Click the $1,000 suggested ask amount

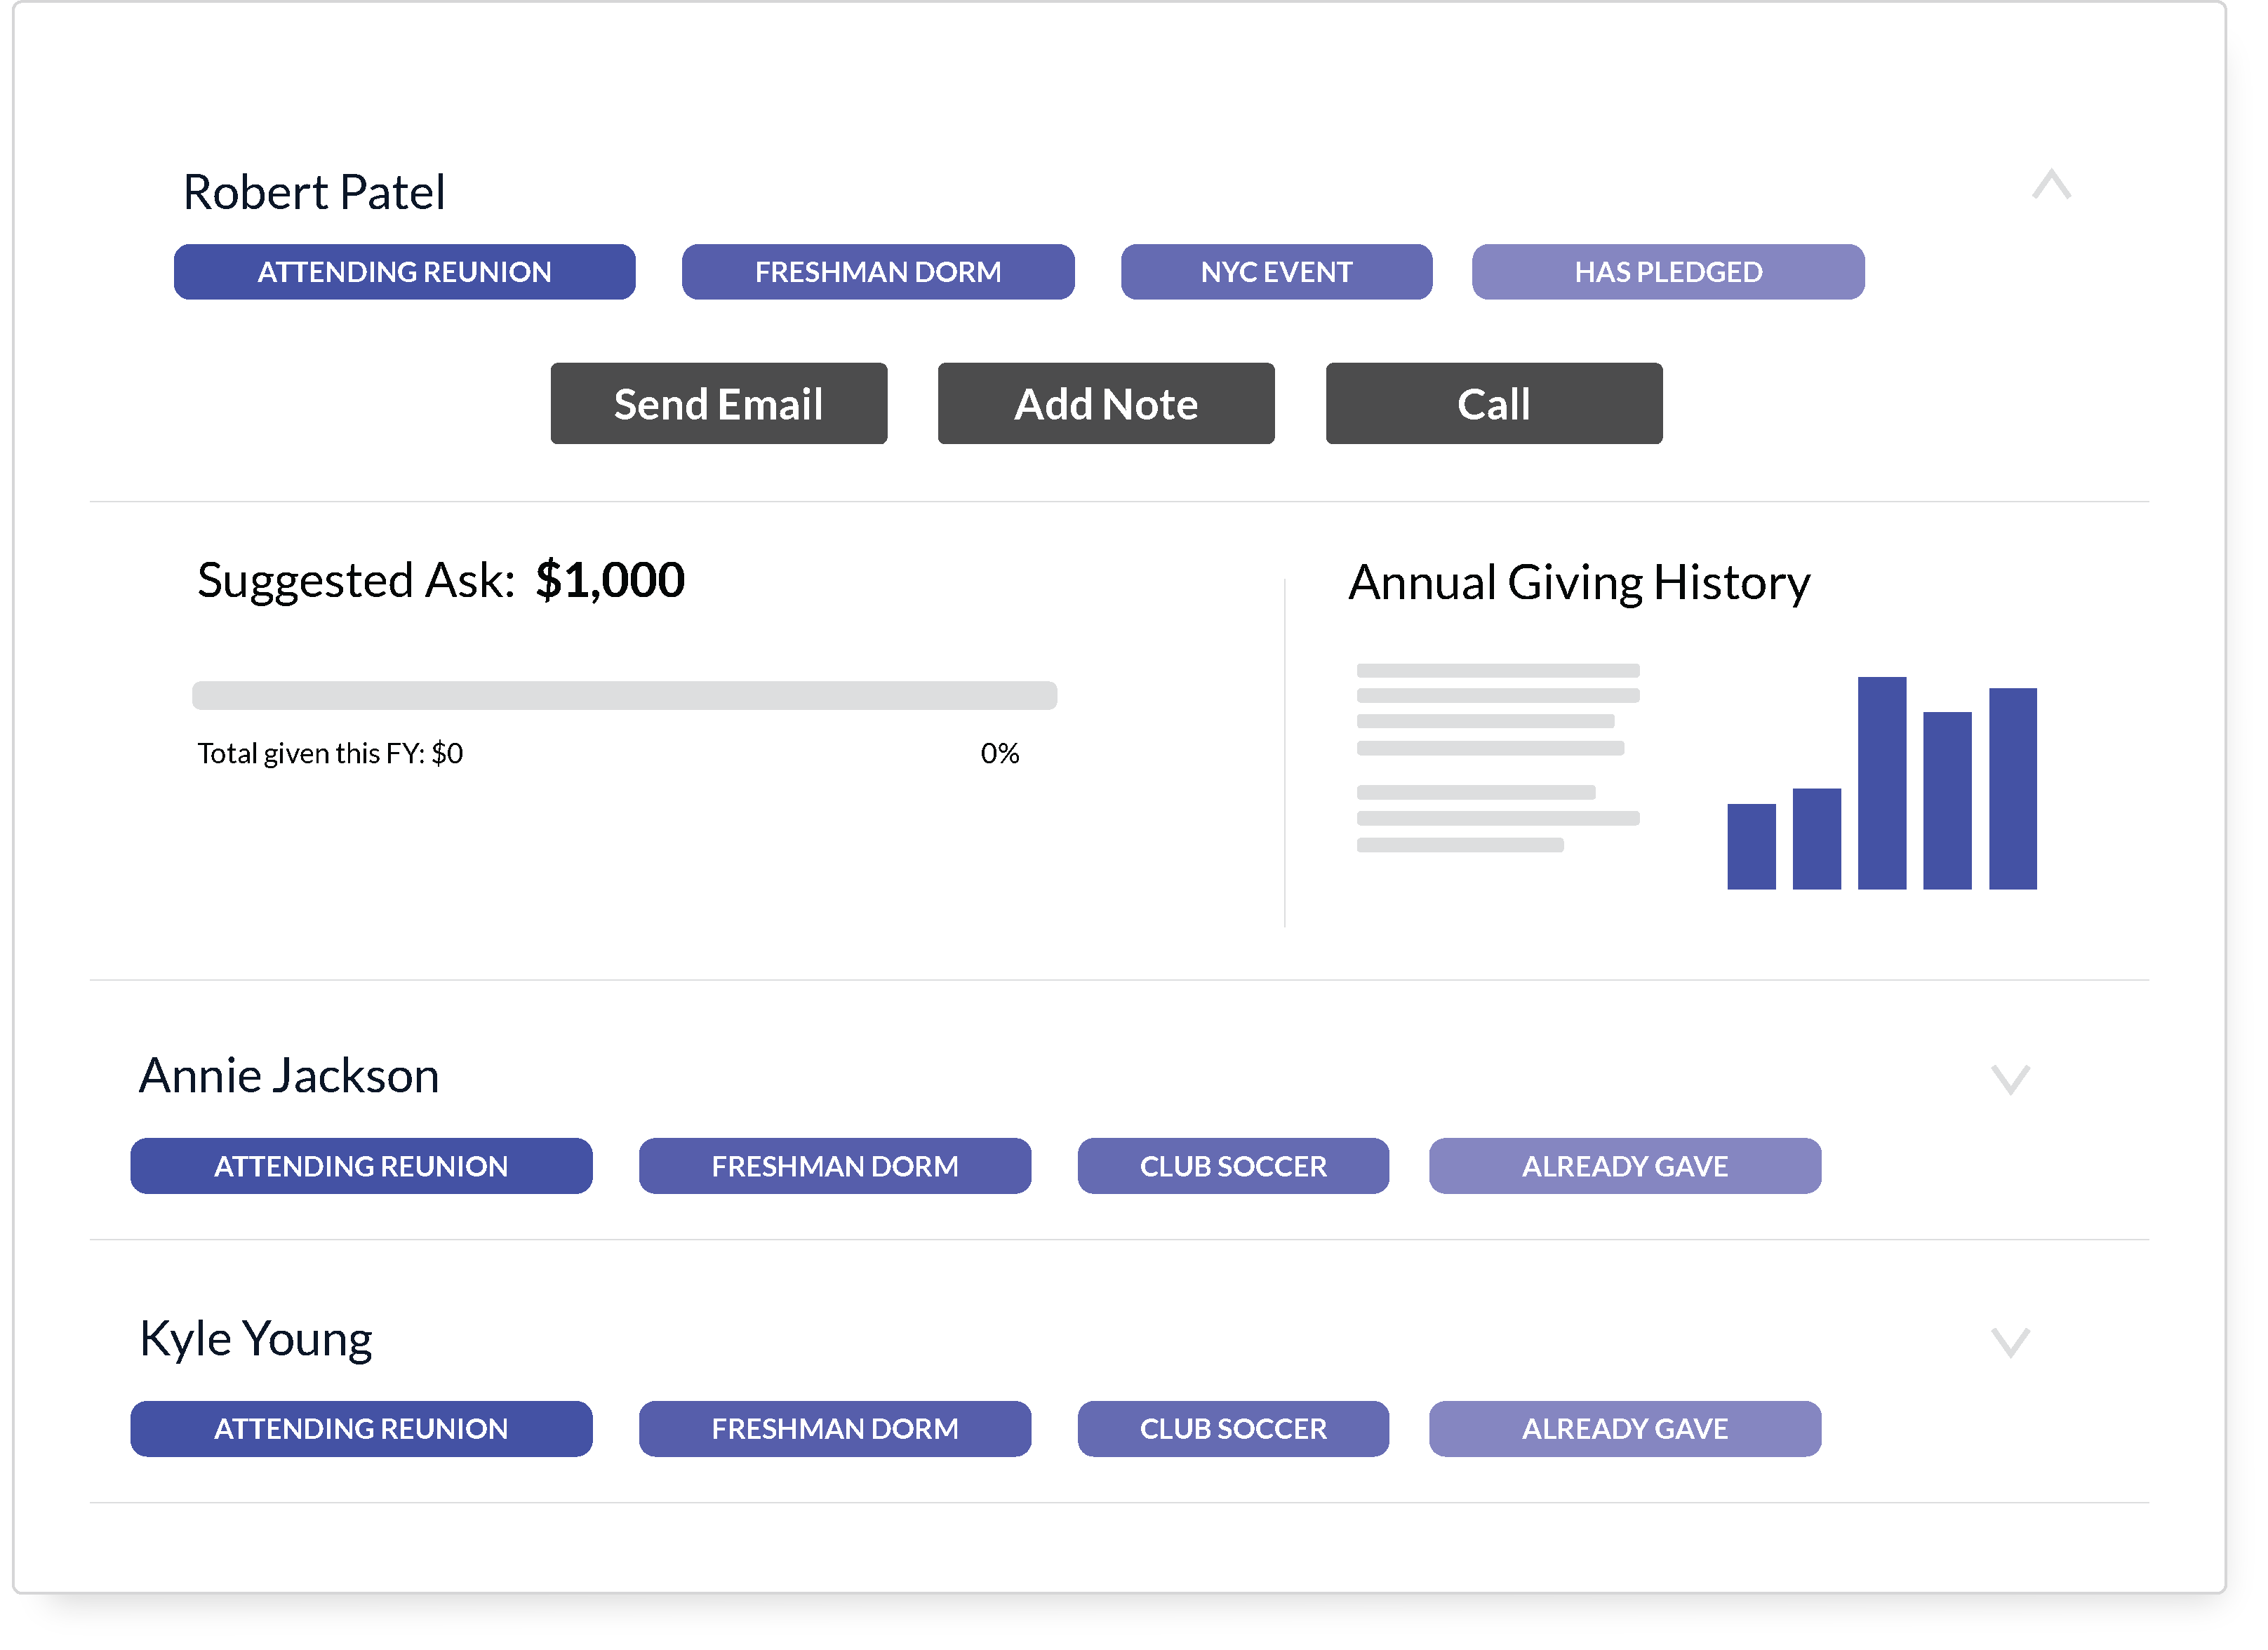(x=610, y=581)
